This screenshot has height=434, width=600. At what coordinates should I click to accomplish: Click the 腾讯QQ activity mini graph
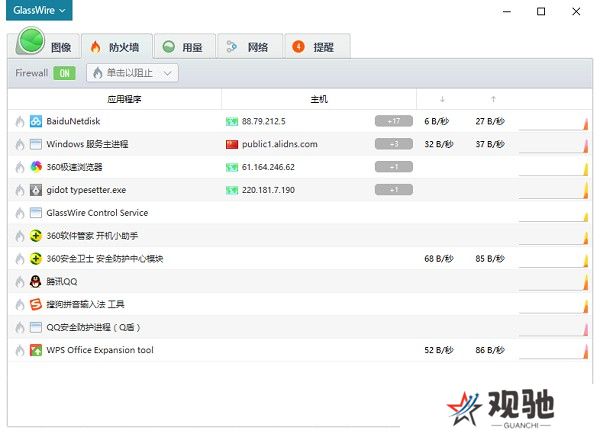[x=553, y=284]
